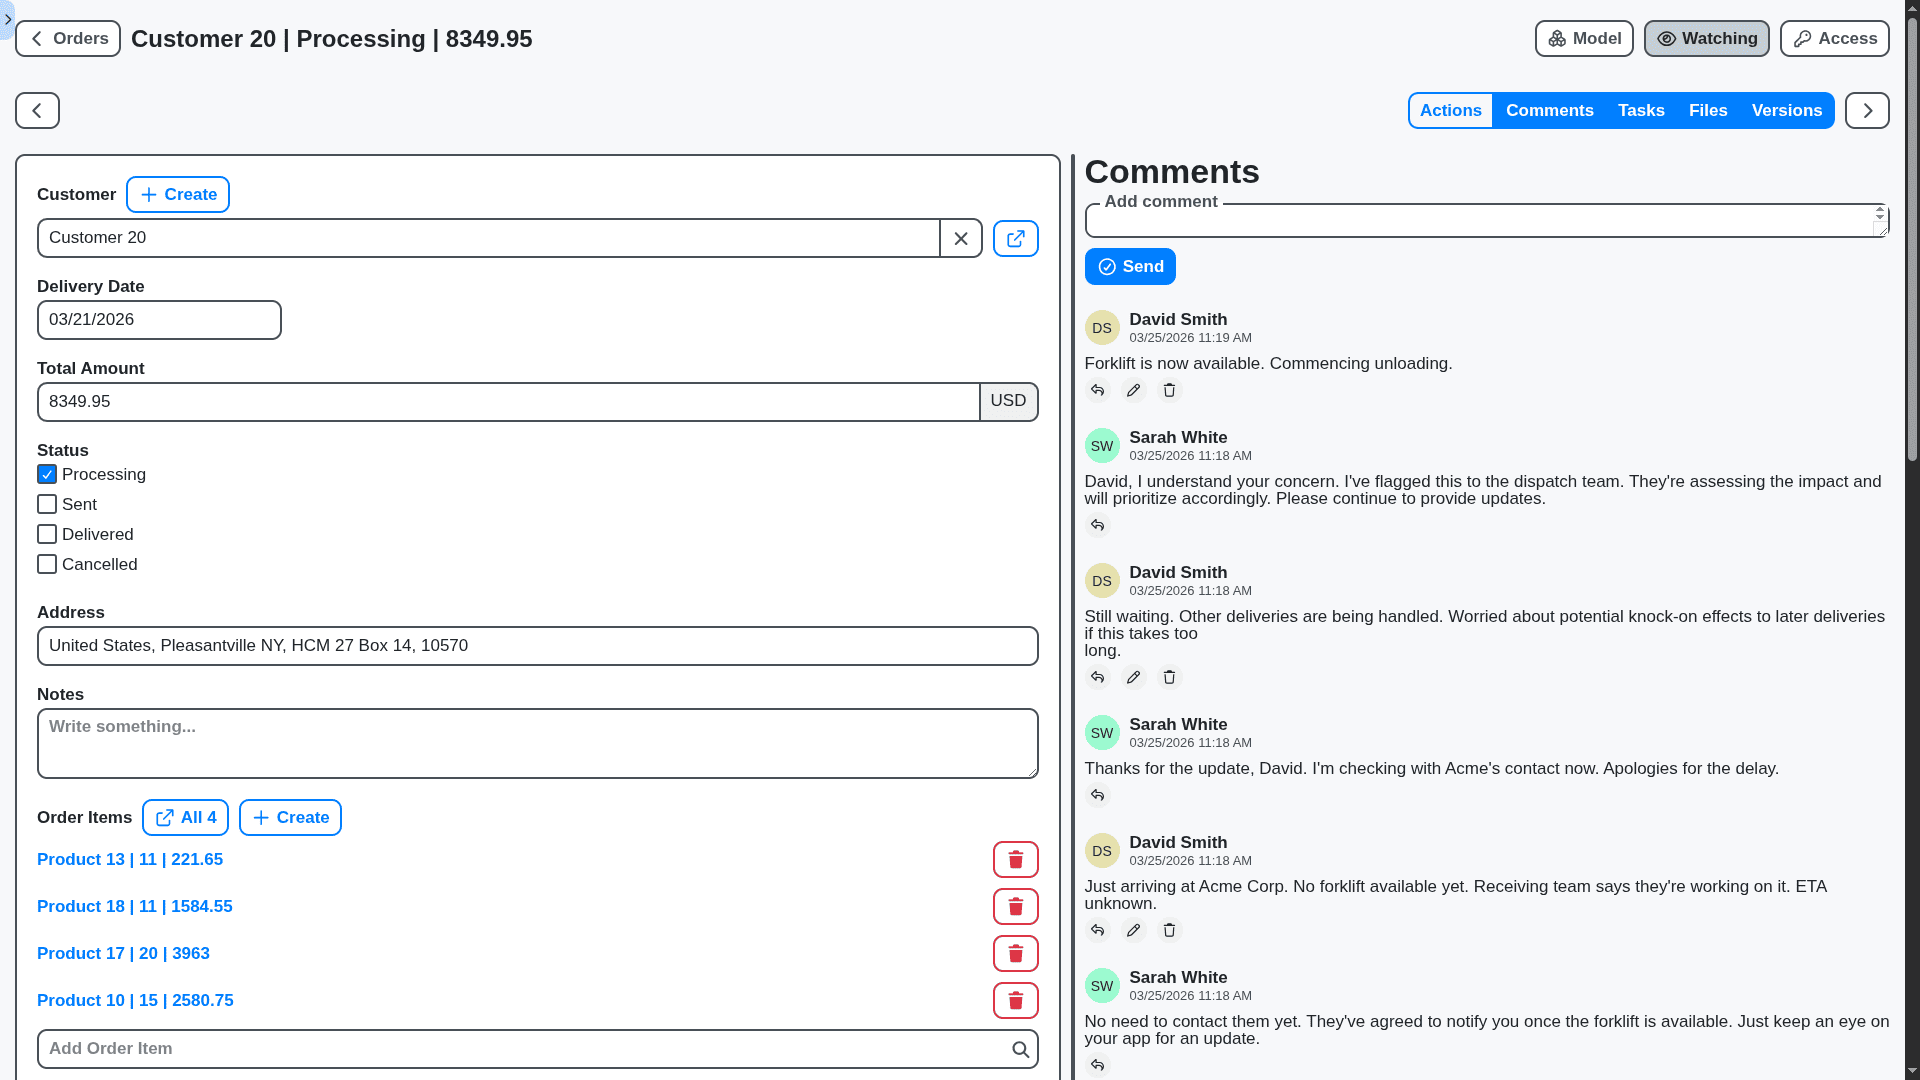Click the right chevron next to Versions
The image size is (1920, 1080).
point(1868,110)
